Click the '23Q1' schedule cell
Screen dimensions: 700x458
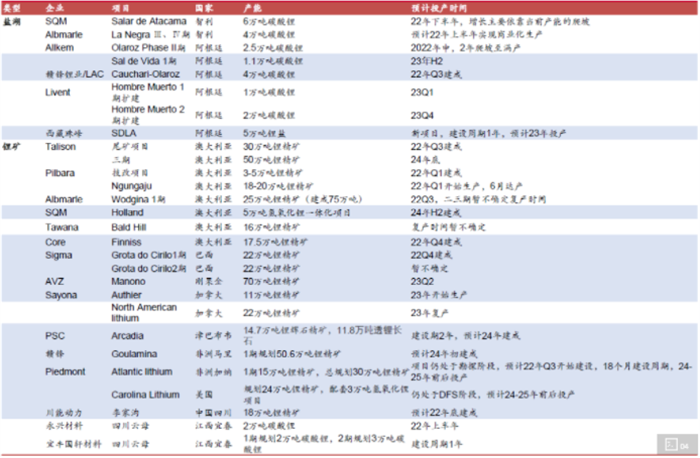(x=422, y=92)
